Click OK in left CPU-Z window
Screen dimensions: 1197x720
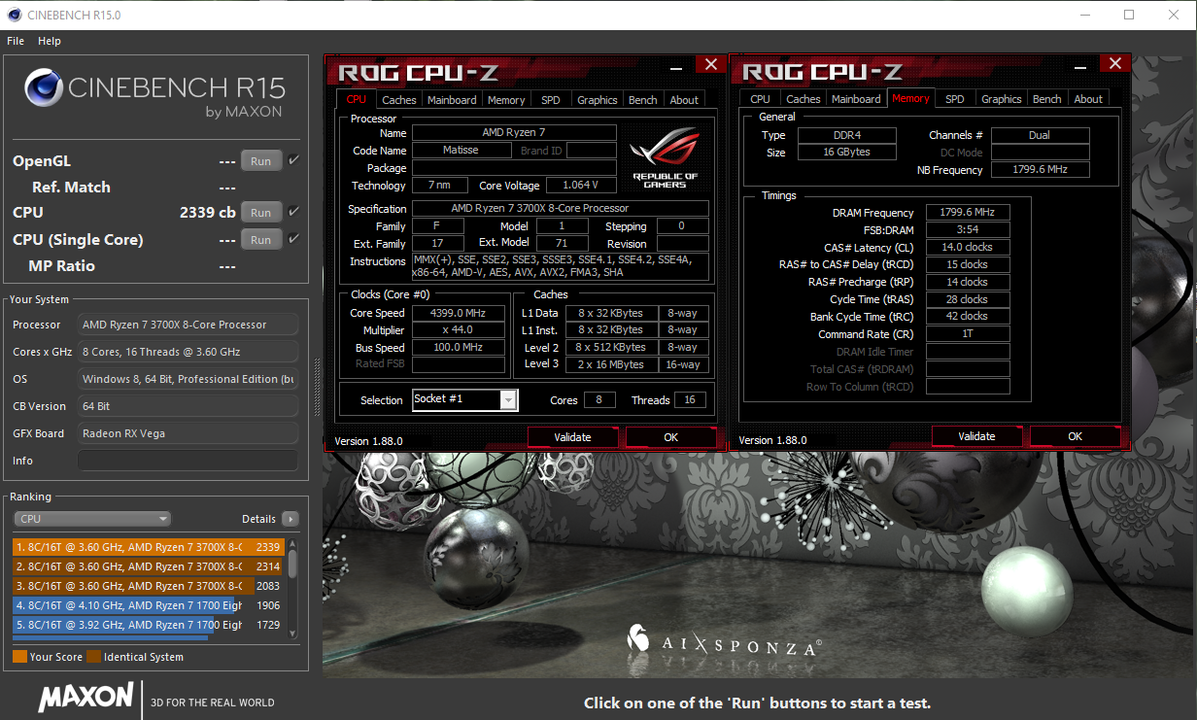pos(671,437)
